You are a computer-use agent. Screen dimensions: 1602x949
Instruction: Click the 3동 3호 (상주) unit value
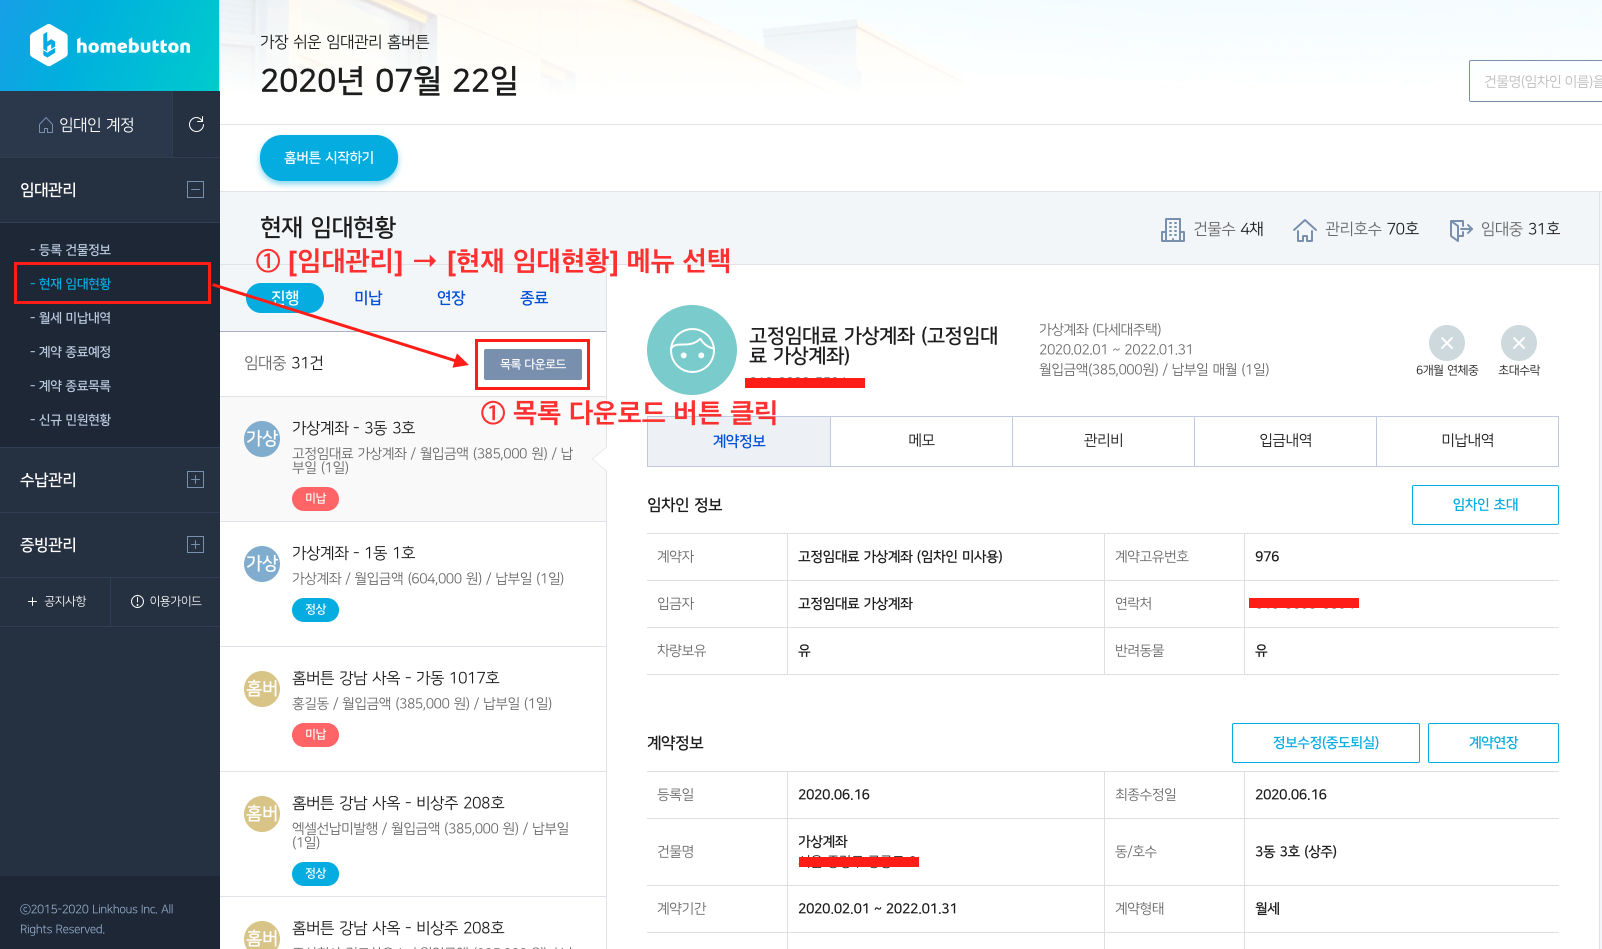click(1296, 852)
